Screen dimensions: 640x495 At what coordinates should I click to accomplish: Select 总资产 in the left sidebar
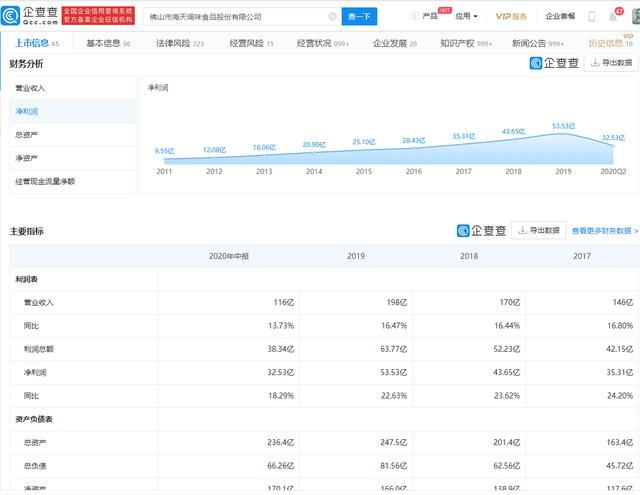pos(26,134)
